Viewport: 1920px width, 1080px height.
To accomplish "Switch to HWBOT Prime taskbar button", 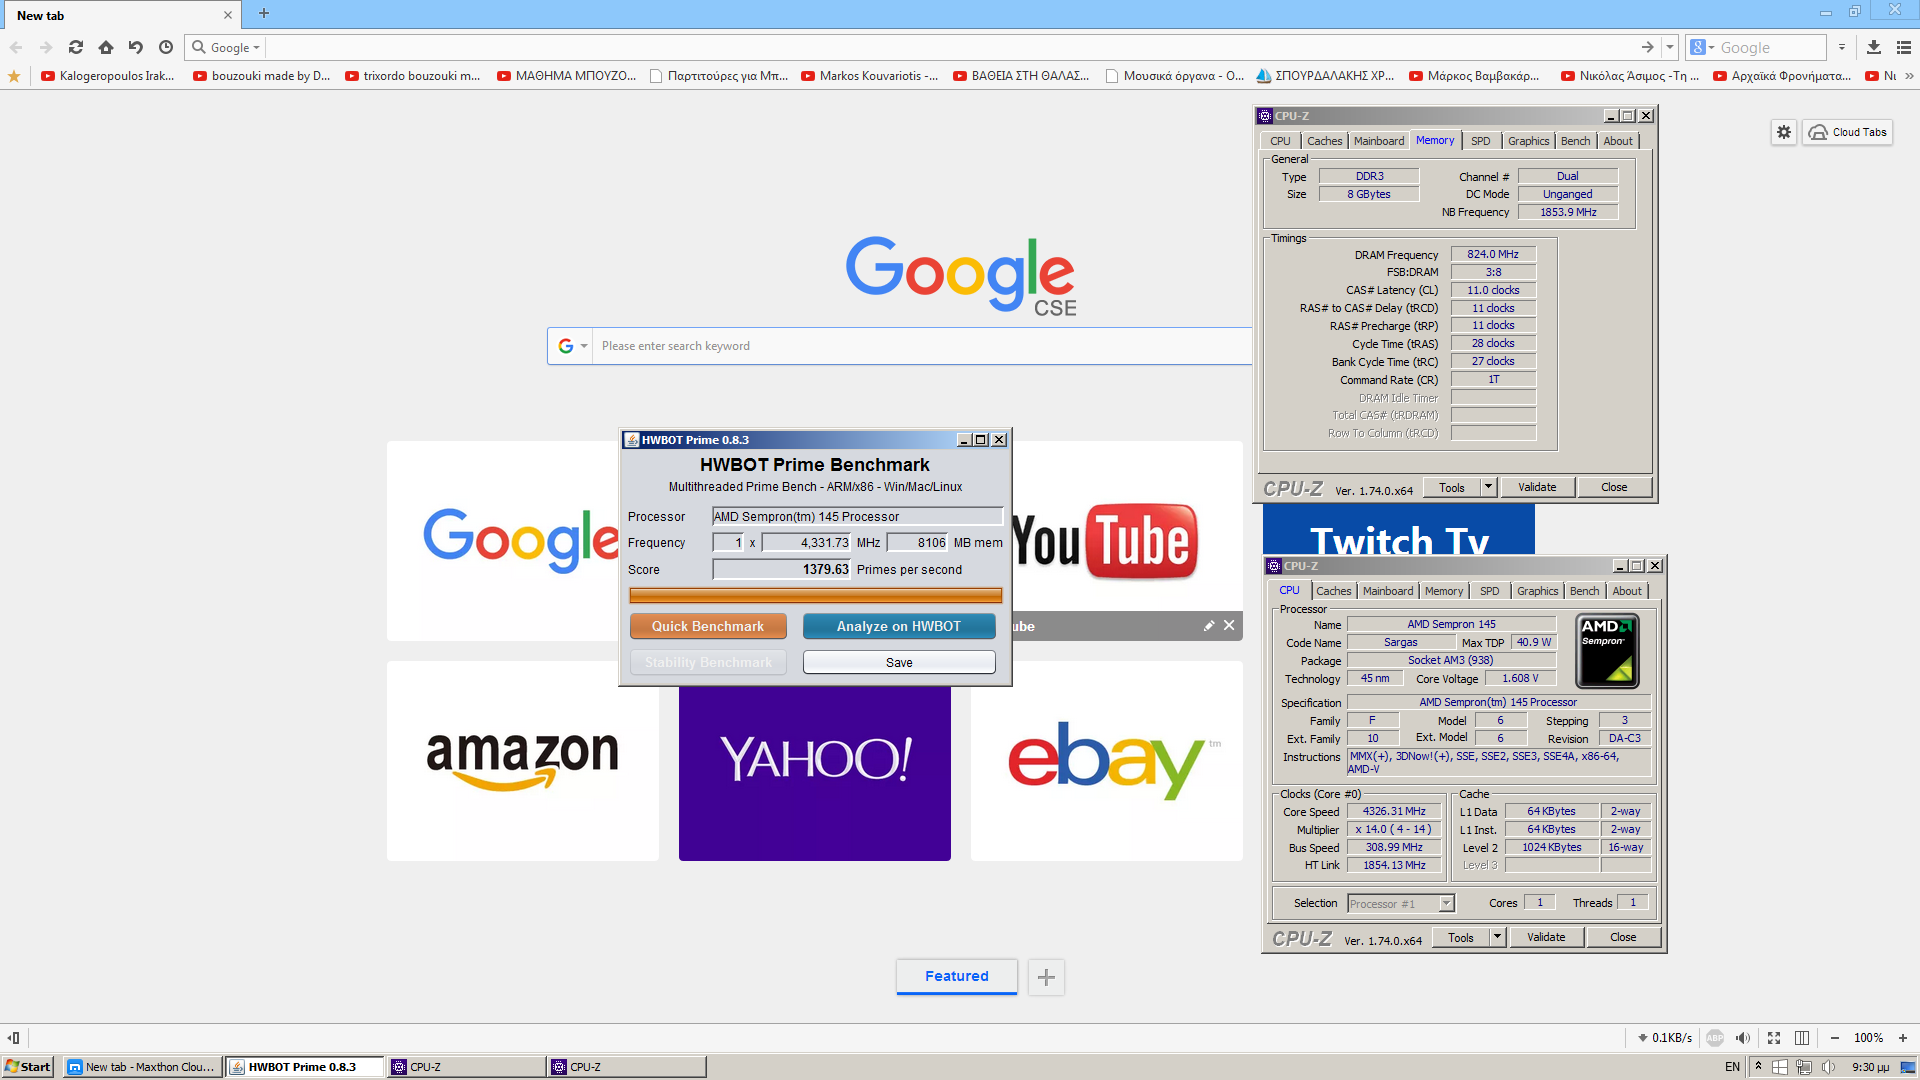I will point(305,1067).
